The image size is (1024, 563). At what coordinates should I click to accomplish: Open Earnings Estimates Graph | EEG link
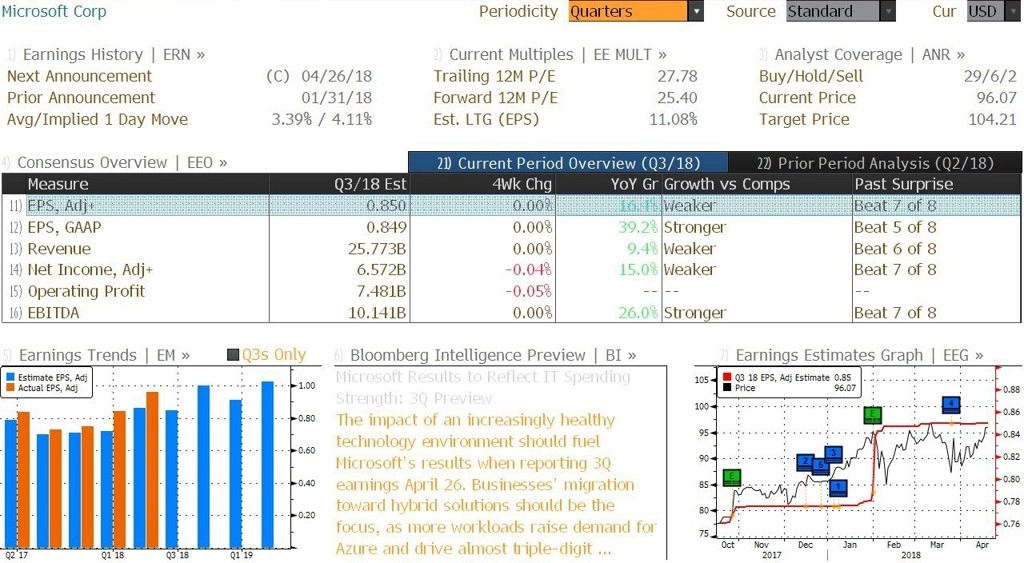coord(859,355)
